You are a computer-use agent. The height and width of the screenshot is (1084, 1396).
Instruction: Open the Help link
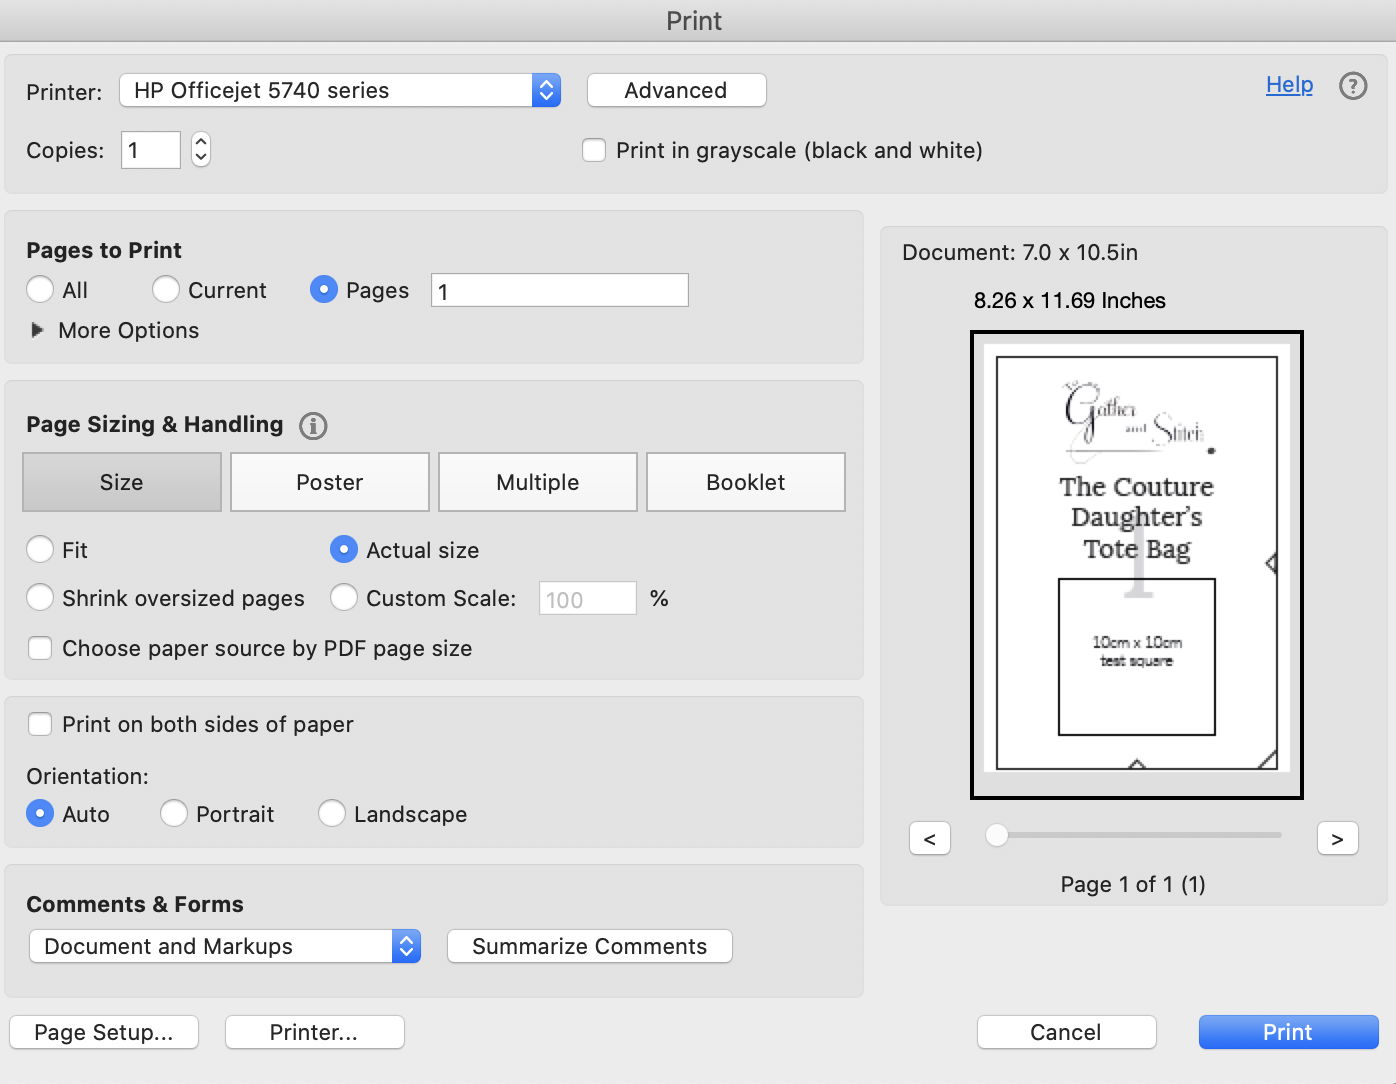tap(1289, 85)
